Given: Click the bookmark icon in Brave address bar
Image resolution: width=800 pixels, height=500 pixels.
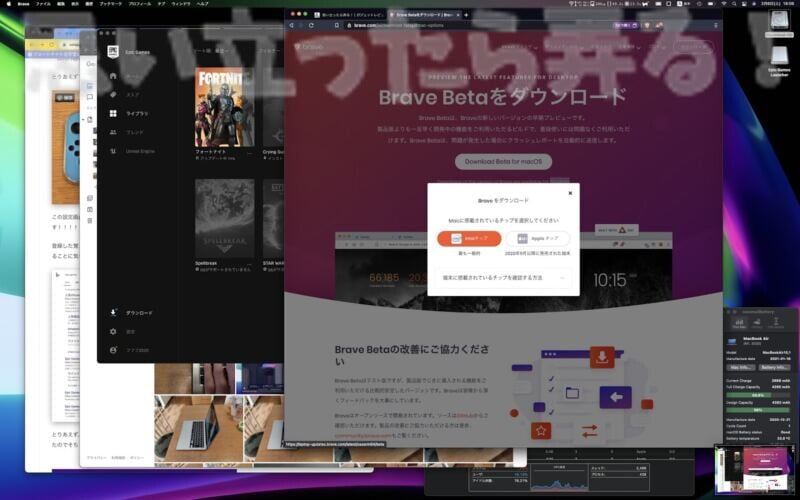Looking at the screenshot, I should click(337, 25).
